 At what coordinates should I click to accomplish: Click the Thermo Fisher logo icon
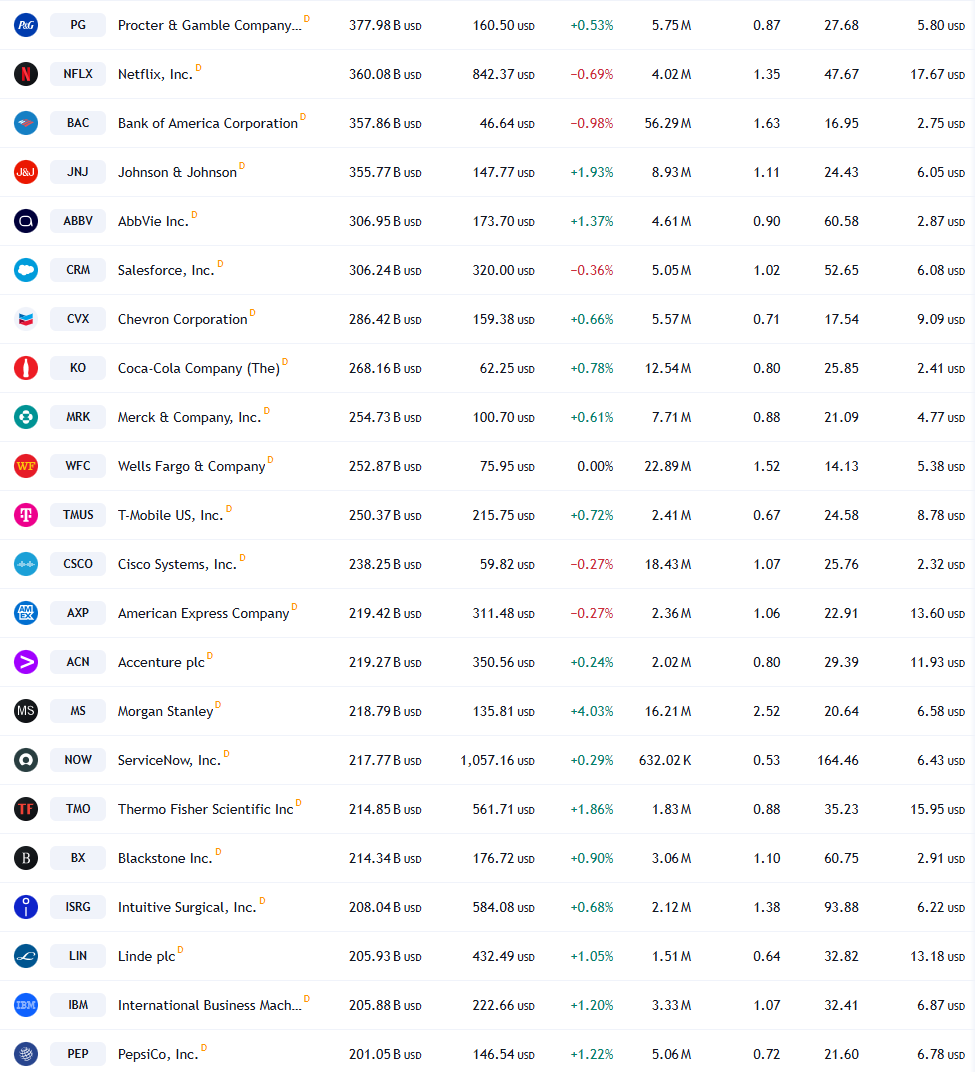26,809
